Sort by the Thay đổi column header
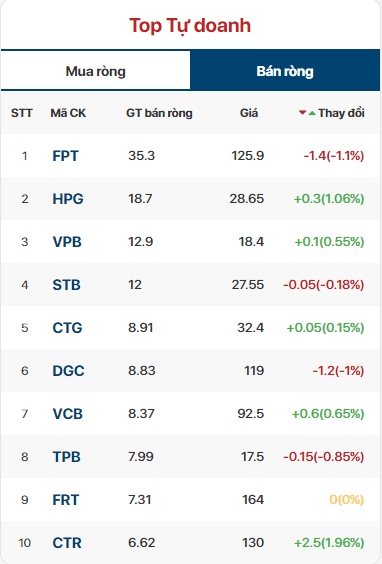 (341, 113)
